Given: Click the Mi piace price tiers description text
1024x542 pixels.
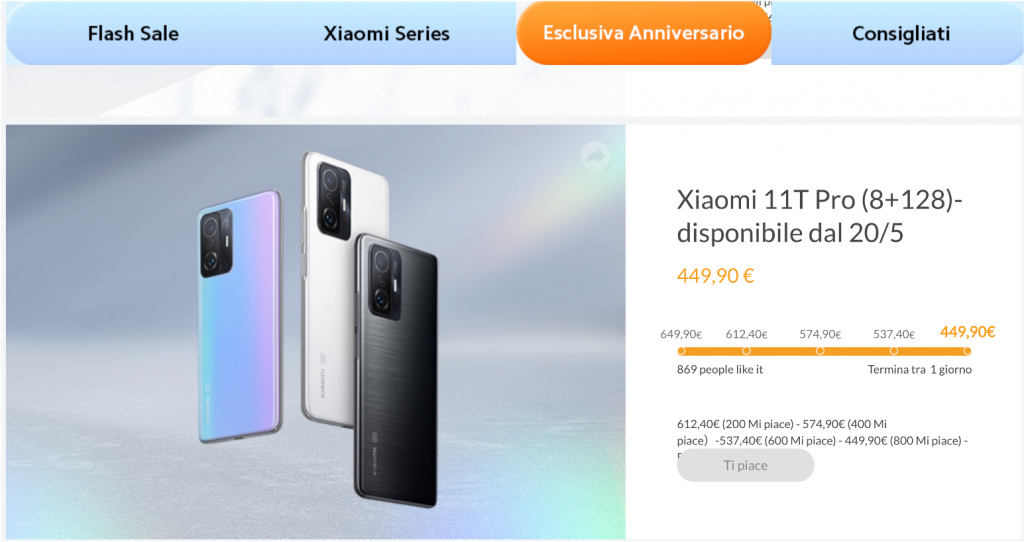Looking at the screenshot, I should coord(822,432).
